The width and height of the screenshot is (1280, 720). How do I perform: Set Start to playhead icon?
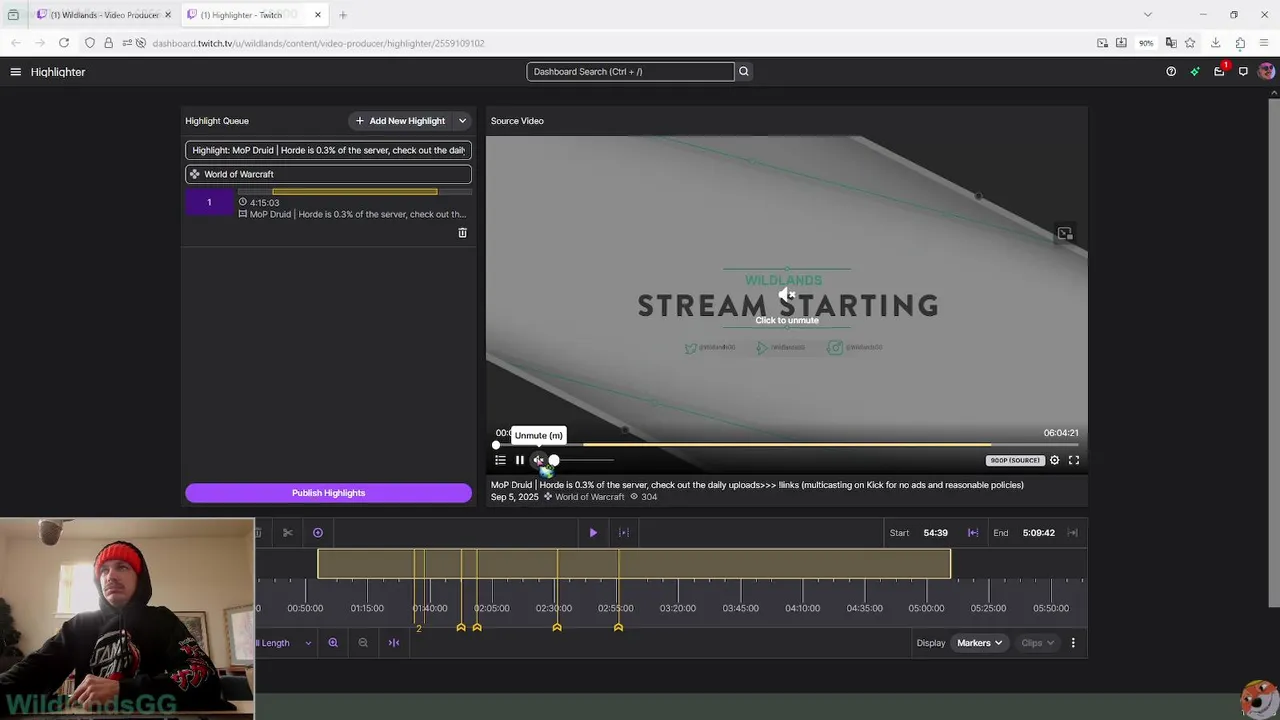click(x=973, y=533)
